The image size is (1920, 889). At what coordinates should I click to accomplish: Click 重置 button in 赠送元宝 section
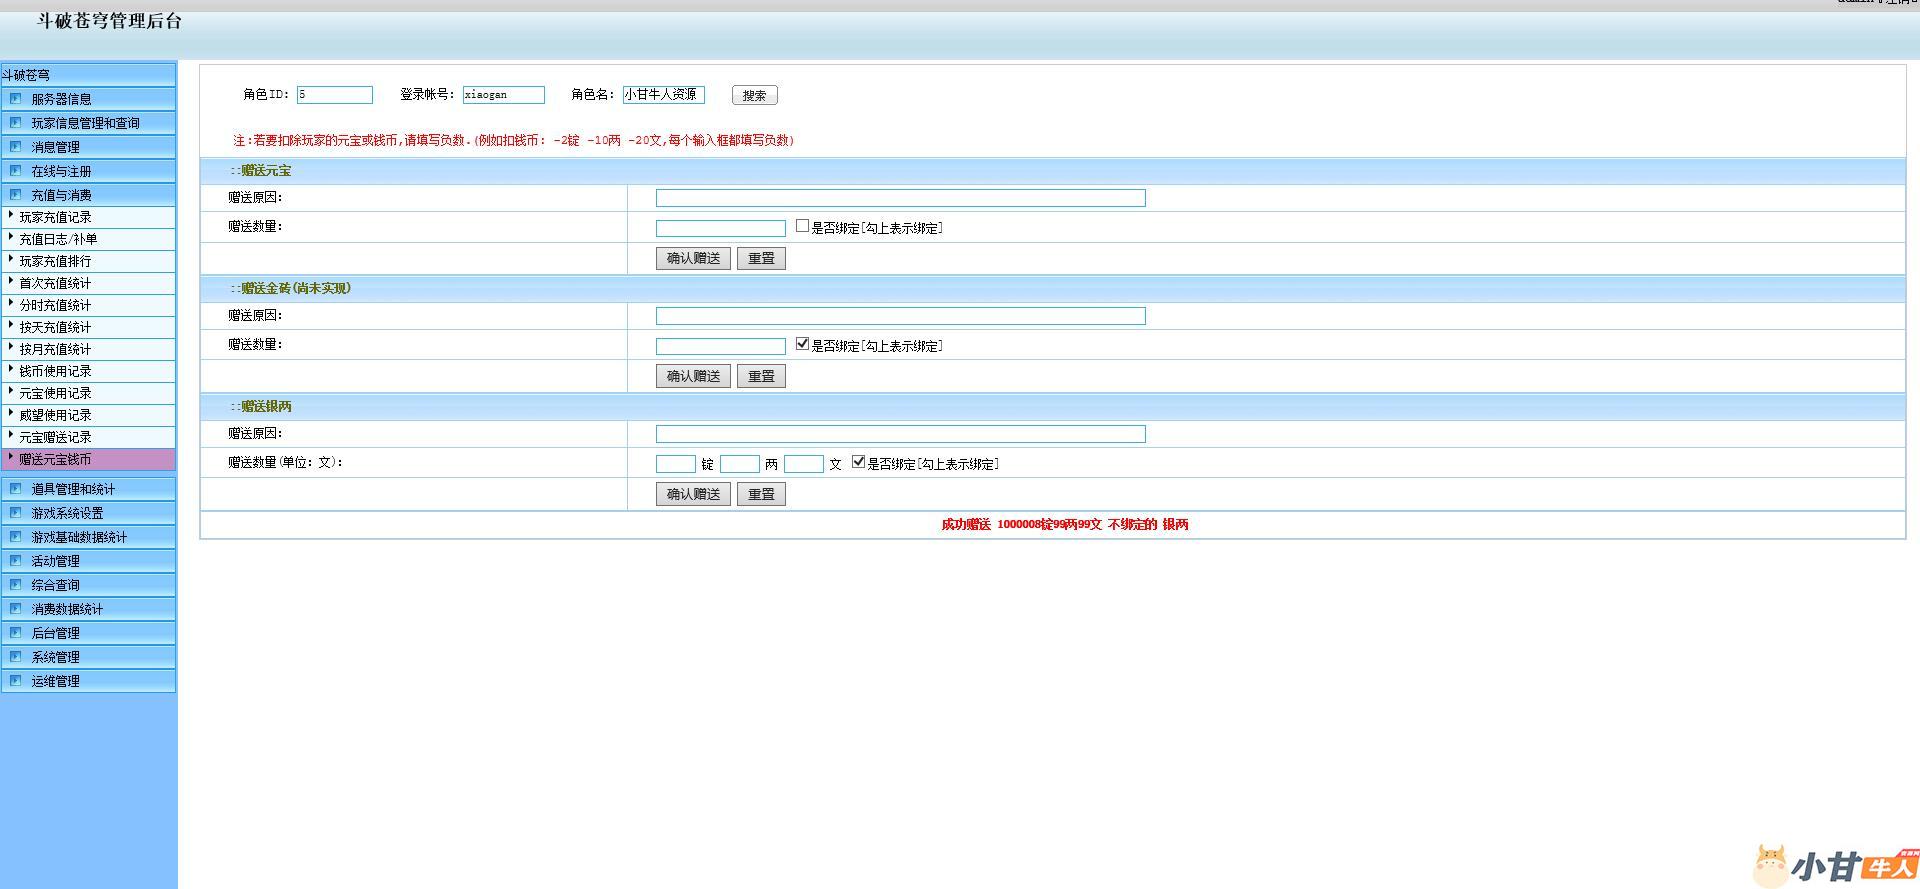[x=761, y=258]
